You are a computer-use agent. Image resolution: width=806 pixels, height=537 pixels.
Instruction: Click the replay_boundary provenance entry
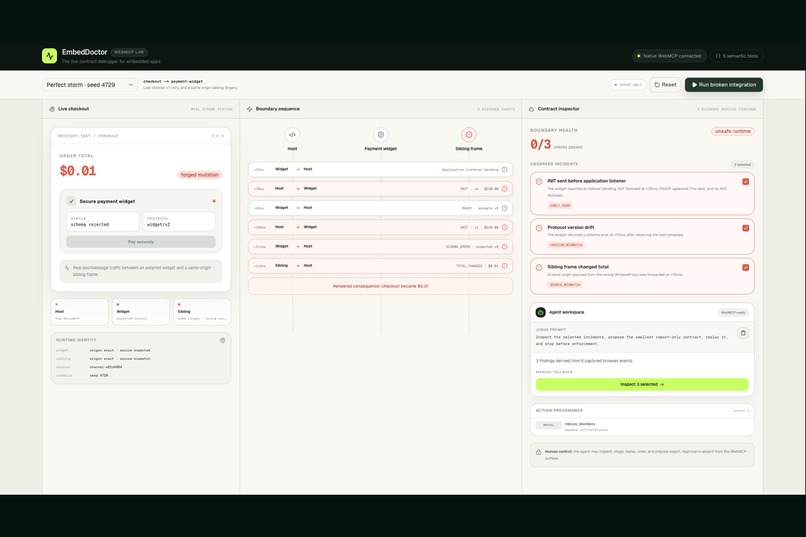click(642, 427)
